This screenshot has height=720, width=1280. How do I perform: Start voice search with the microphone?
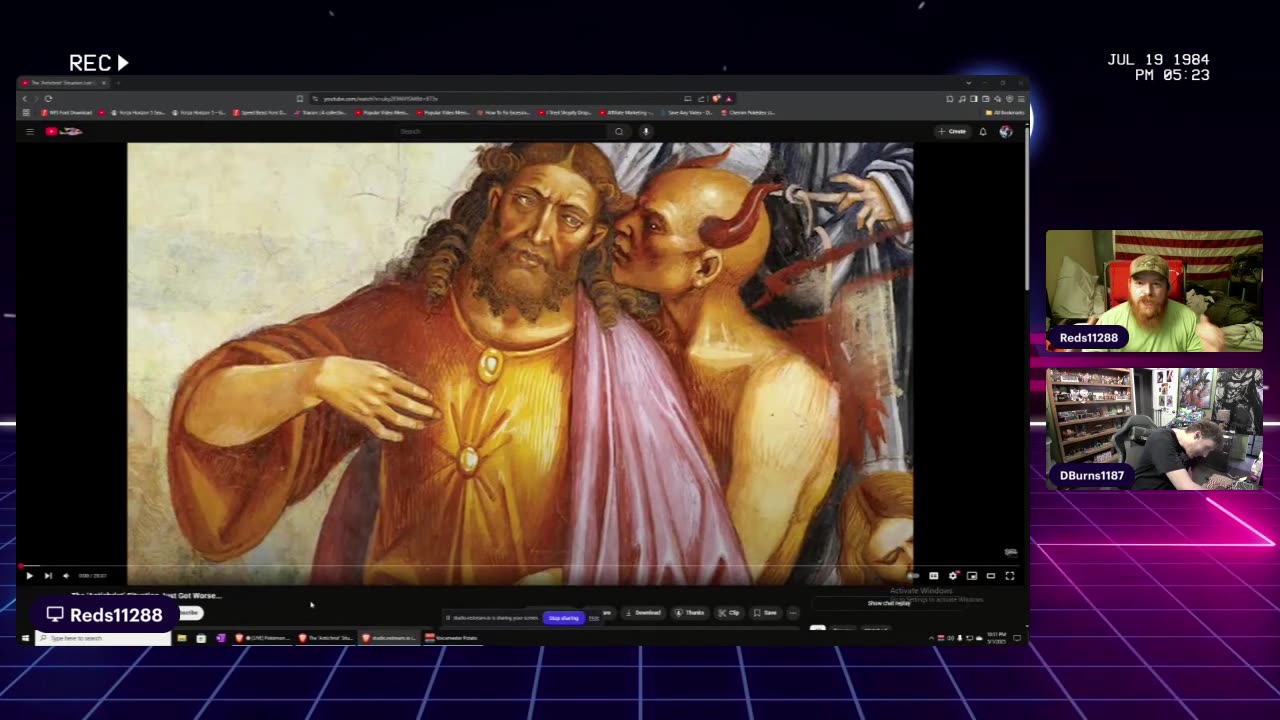(x=646, y=132)
